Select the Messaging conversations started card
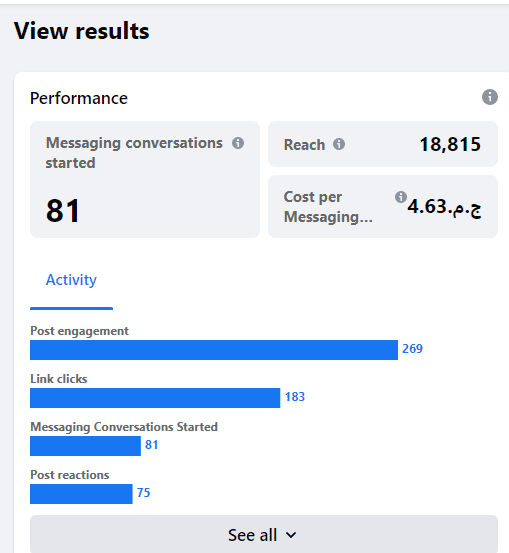Viewport: 509px width, 553px height. coord(145,180)
